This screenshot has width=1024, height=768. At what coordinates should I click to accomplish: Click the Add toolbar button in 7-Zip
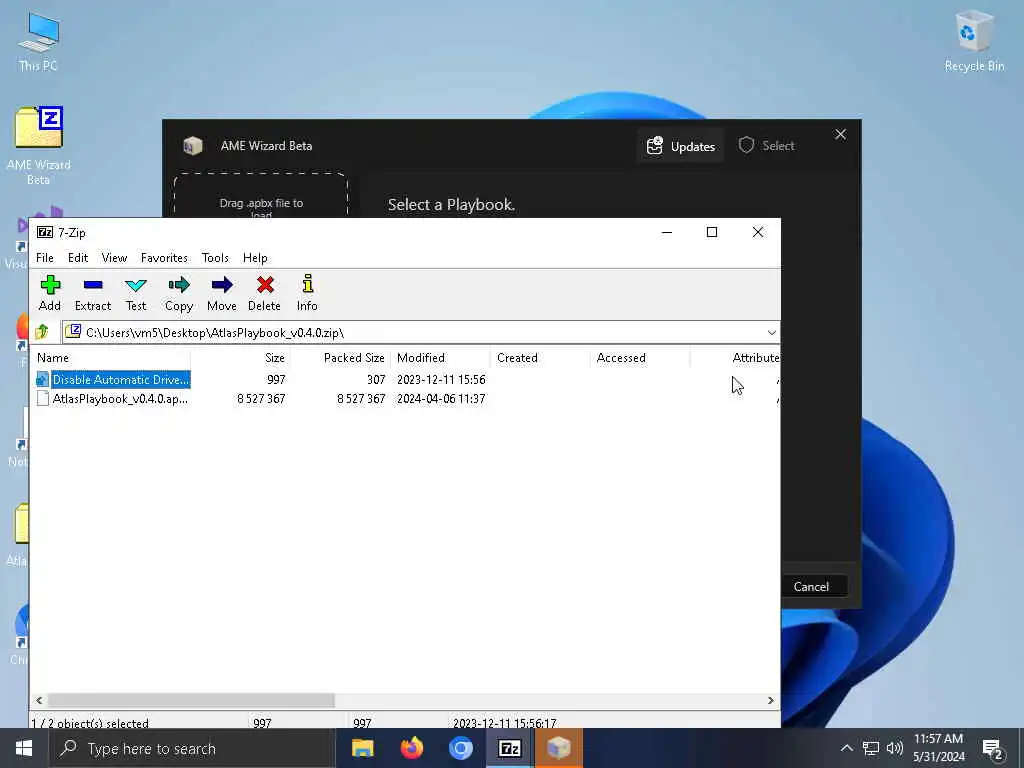pos(50,293)
